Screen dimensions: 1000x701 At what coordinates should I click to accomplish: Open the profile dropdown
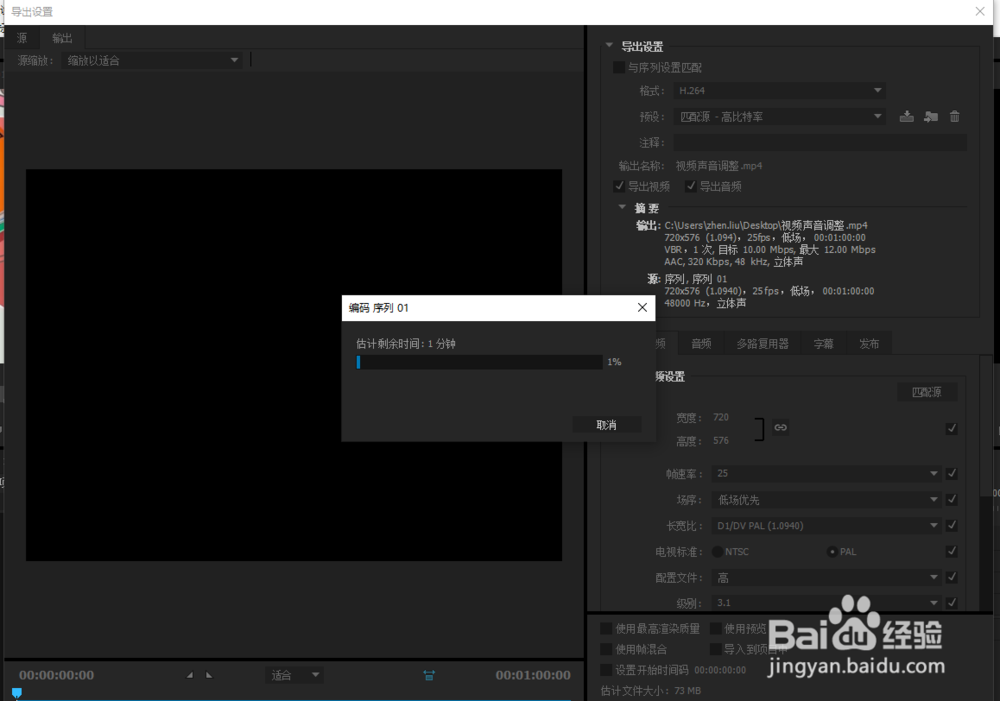(827, 577)
